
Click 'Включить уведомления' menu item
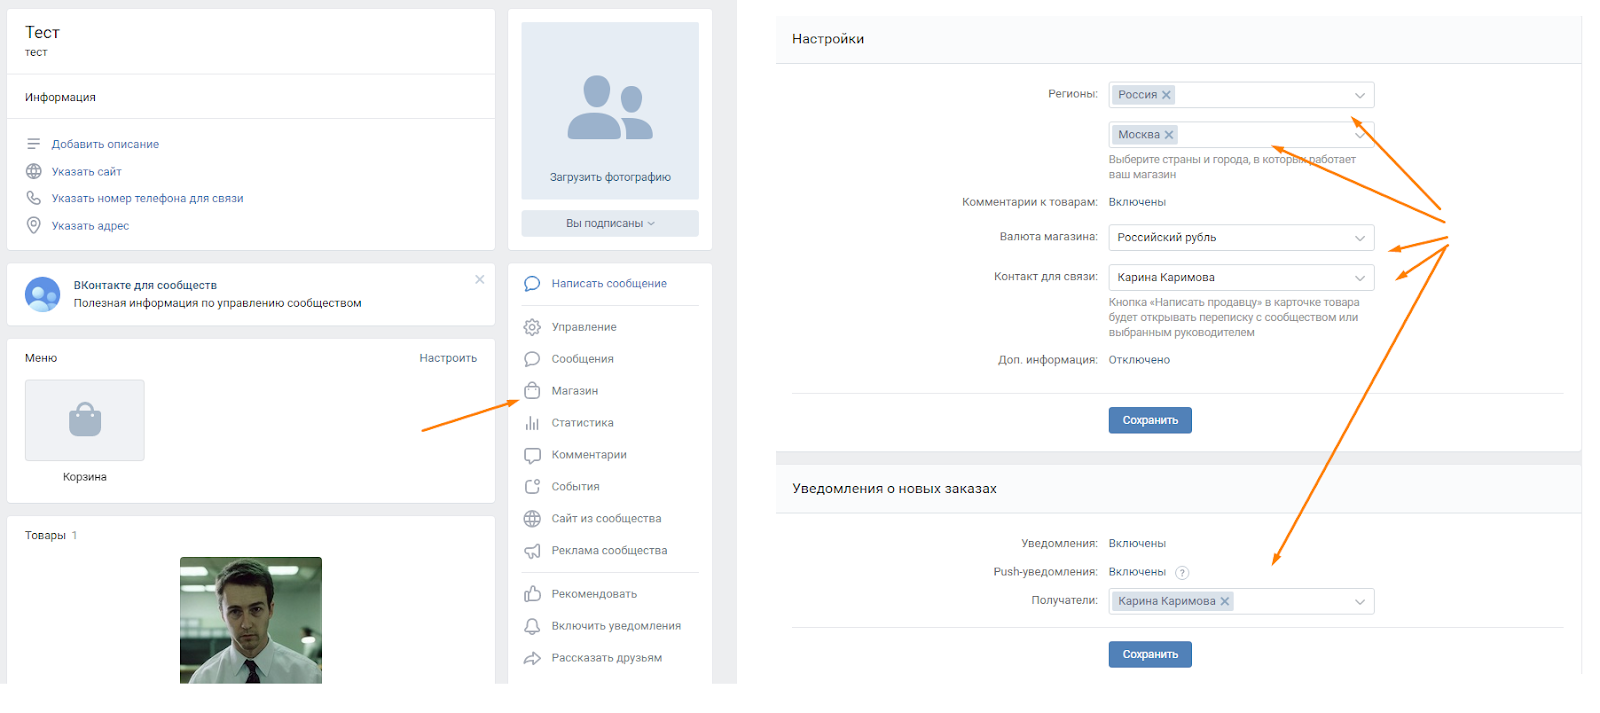[616, 626]
